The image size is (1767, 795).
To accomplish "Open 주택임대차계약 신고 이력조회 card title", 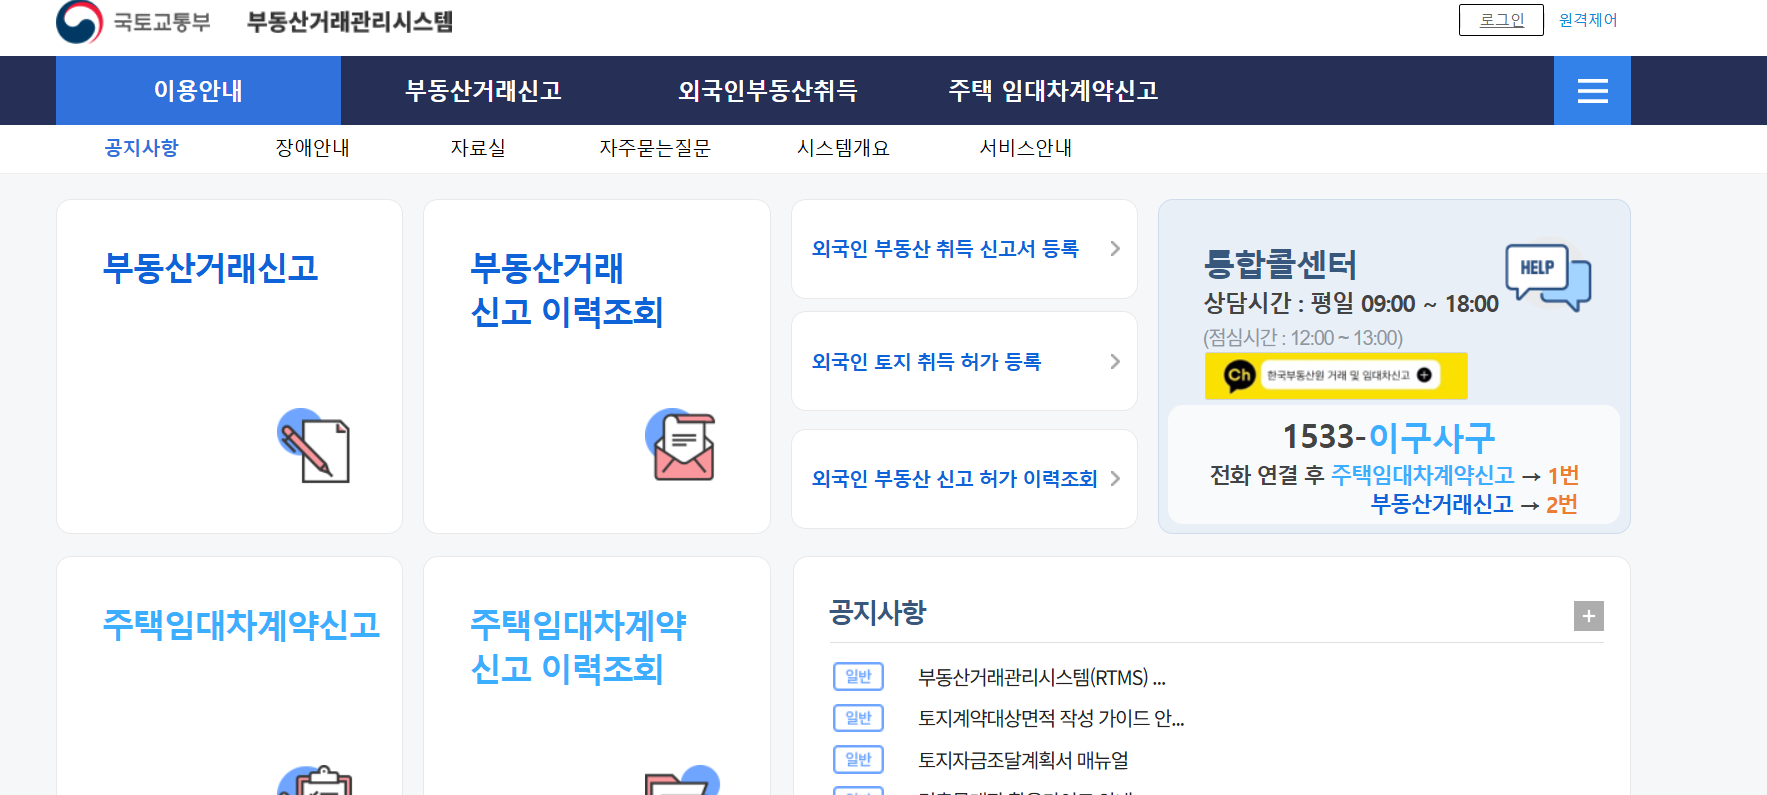I will click(578, 647).
